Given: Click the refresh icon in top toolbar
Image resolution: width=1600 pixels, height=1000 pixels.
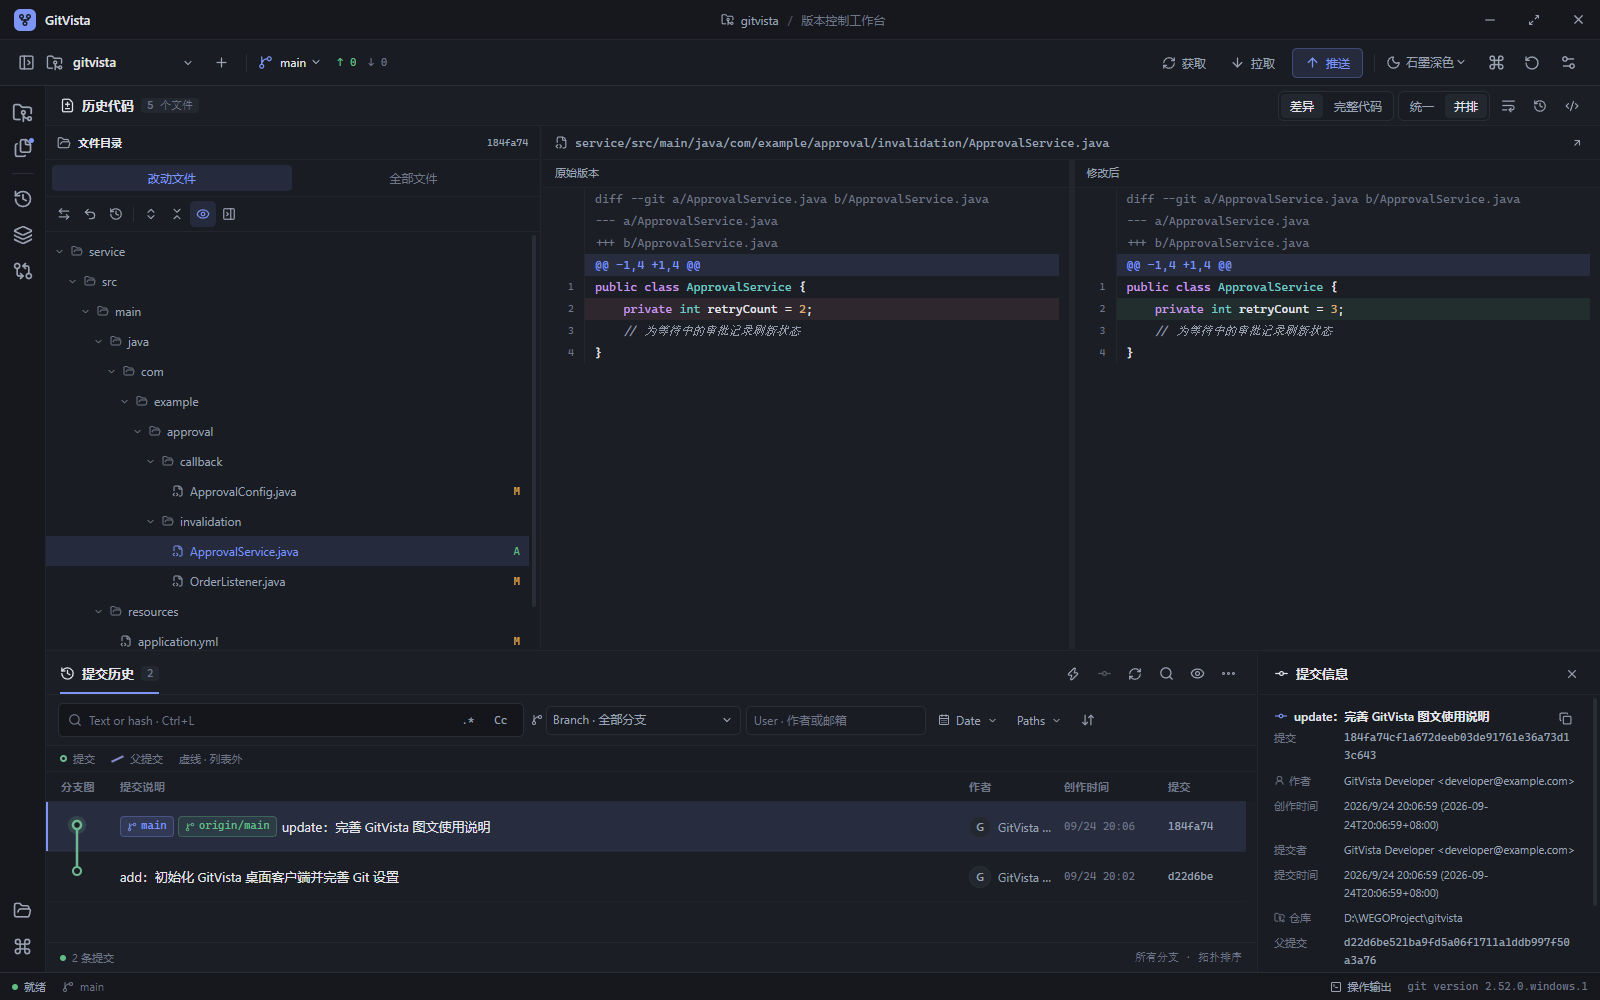Looking at the screenshot, I should (x=1531, y=62).
